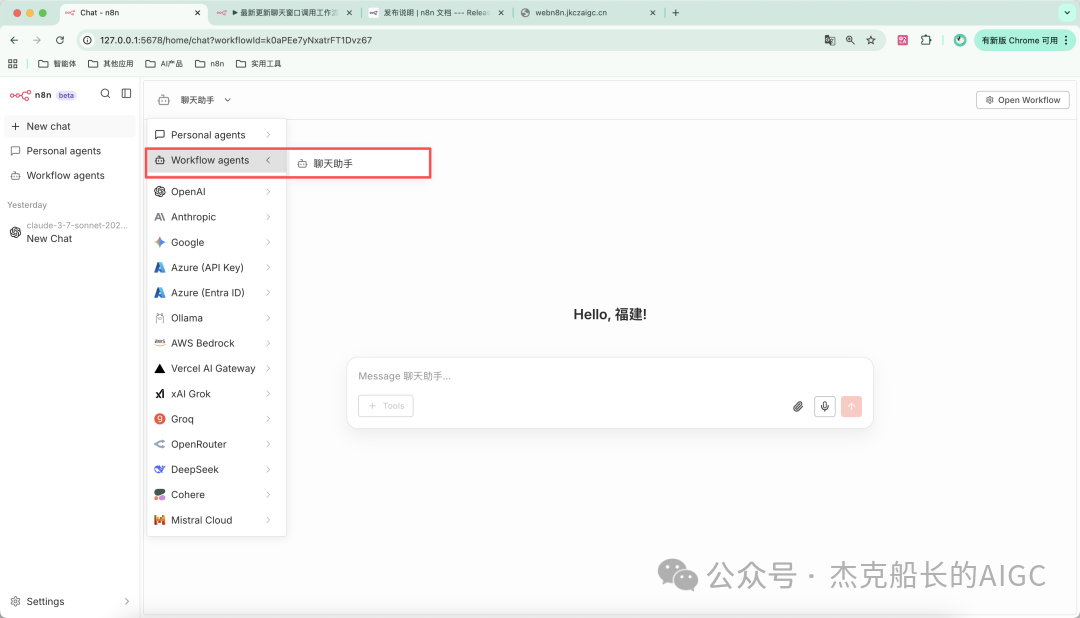
Task: Open the Chrome extensions puzzle icon
Action: click(926, 40)
